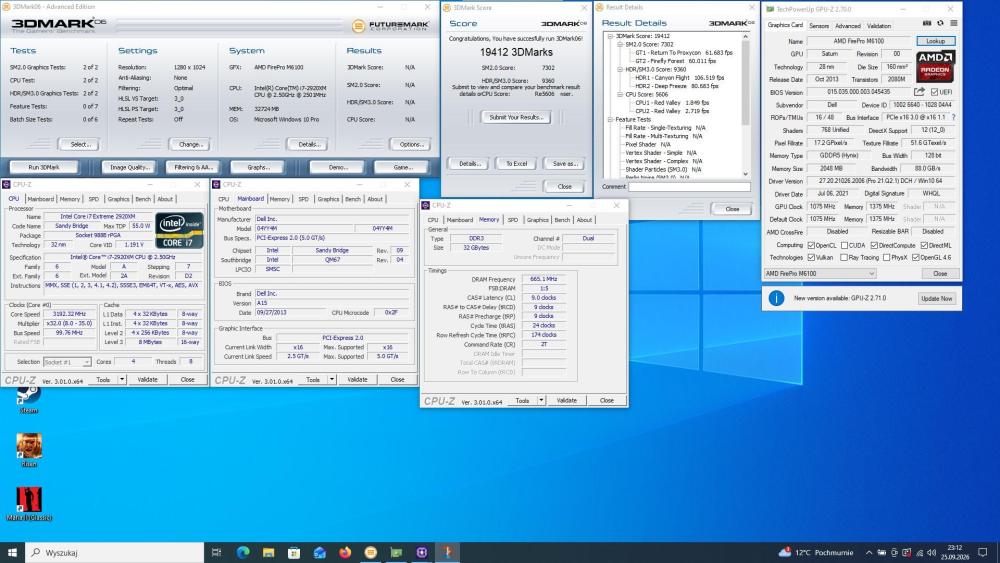Viewport: 1000px width, 563px height.
Task: Toggle the PhysX checkbox
Action: point(886,258)
